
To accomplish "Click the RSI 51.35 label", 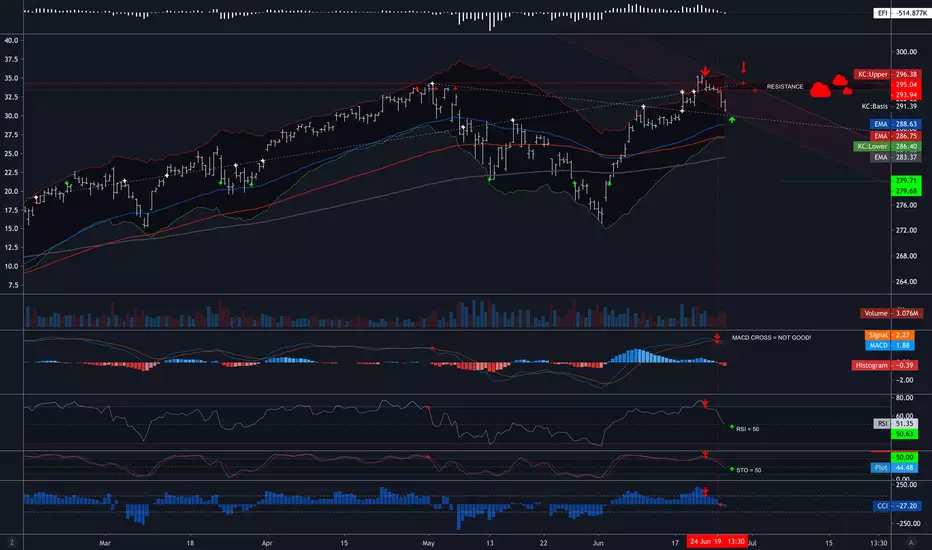I will tap(895, 424).
